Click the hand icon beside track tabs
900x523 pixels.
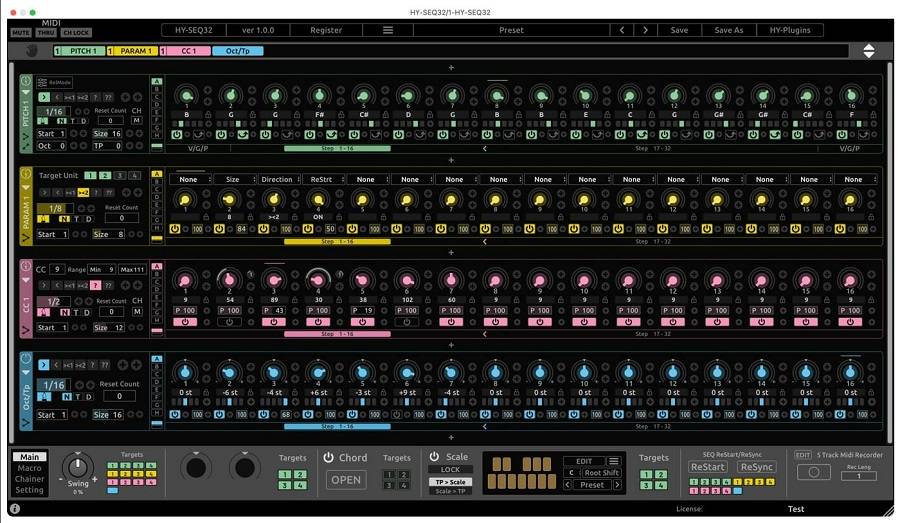(30, 51)
